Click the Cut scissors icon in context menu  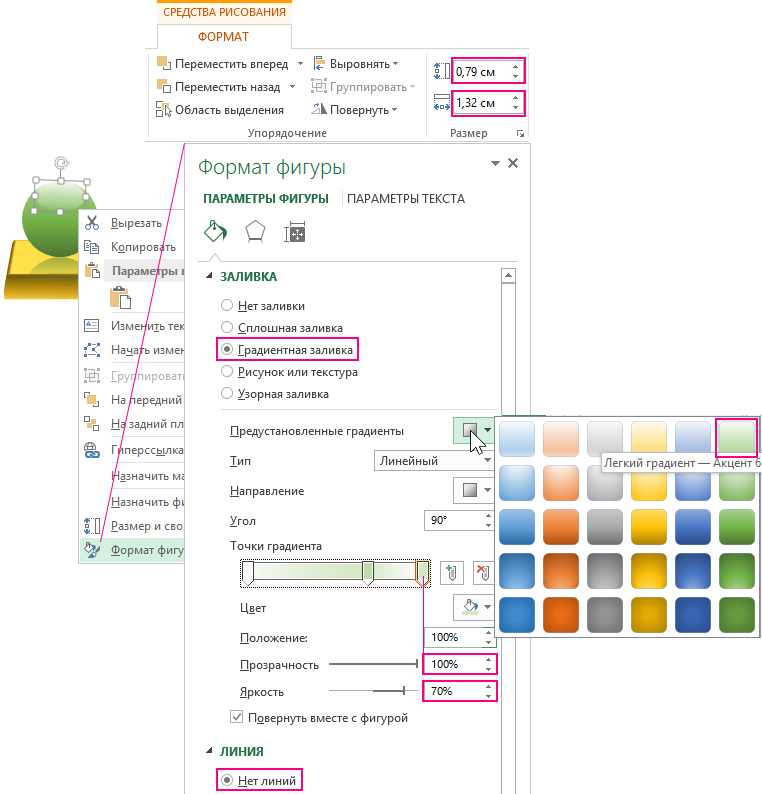coord(92,223)
